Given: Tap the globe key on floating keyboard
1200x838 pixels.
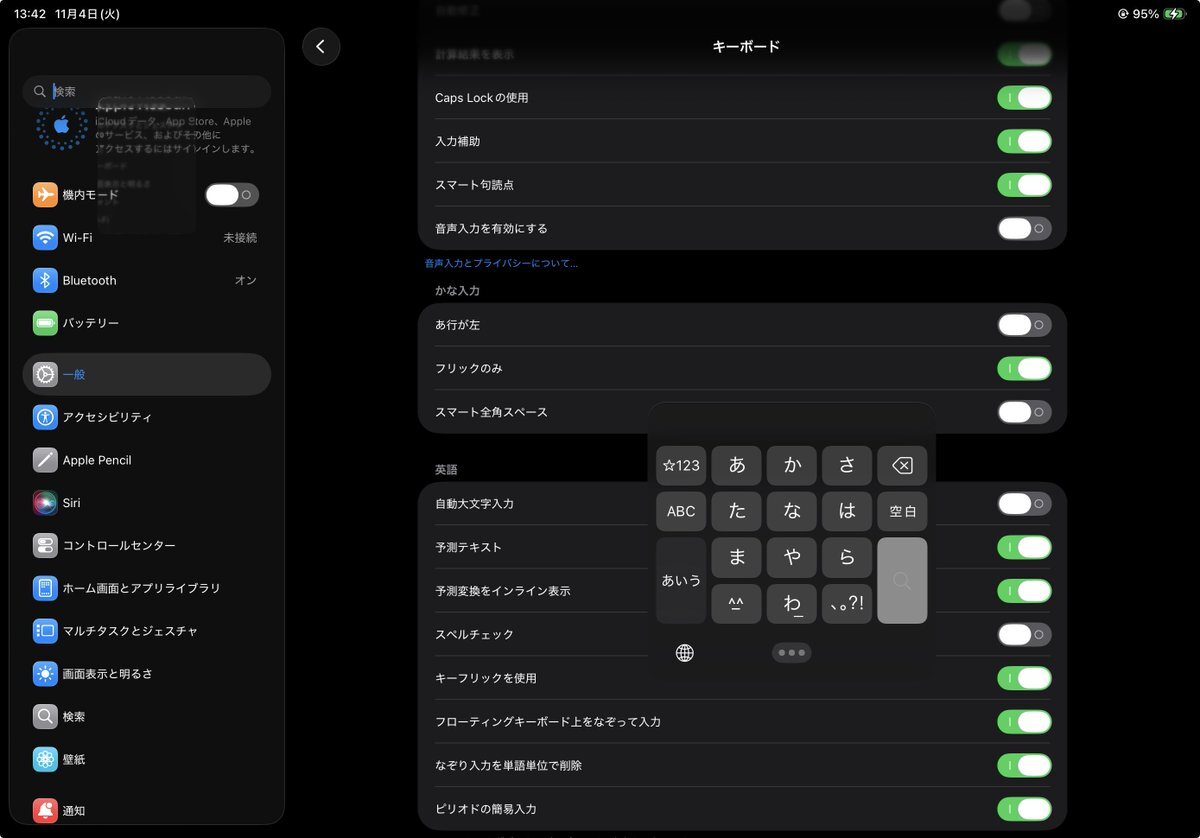Looking at the screenshot, I should pos(685,653).
